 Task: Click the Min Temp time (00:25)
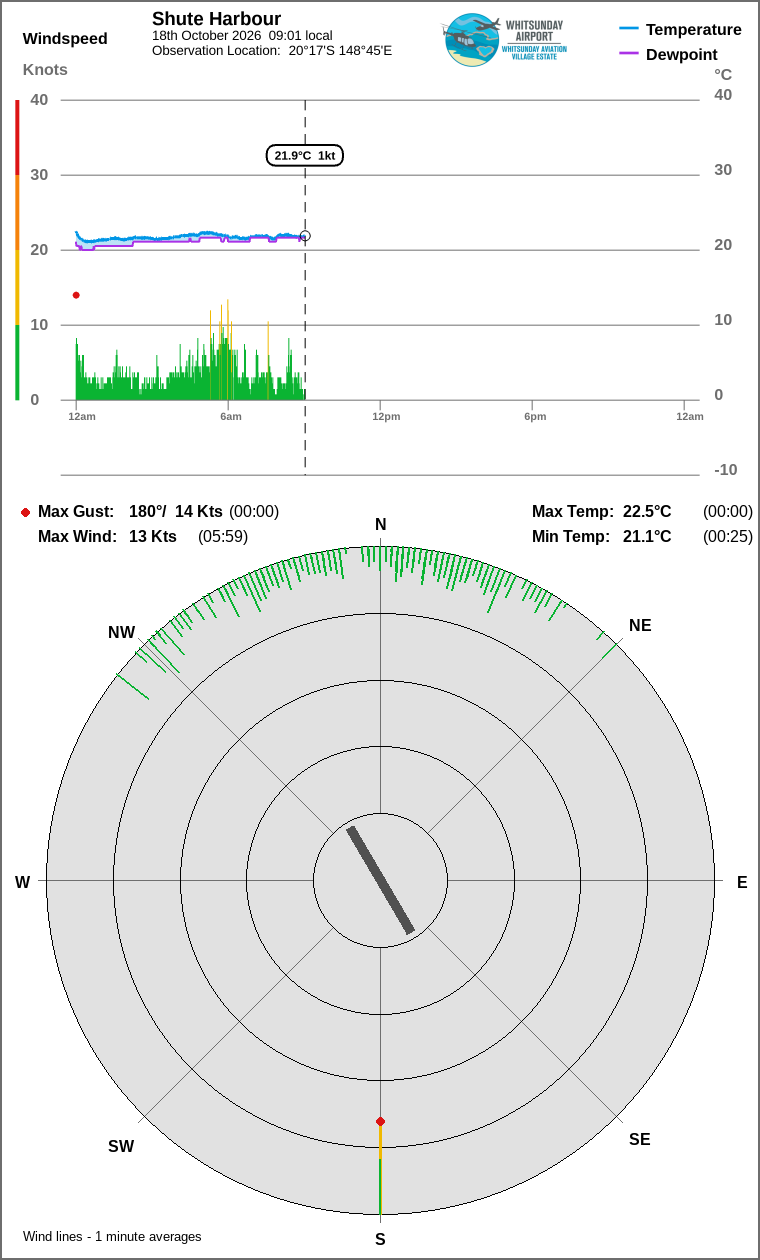tap(728, 537)
